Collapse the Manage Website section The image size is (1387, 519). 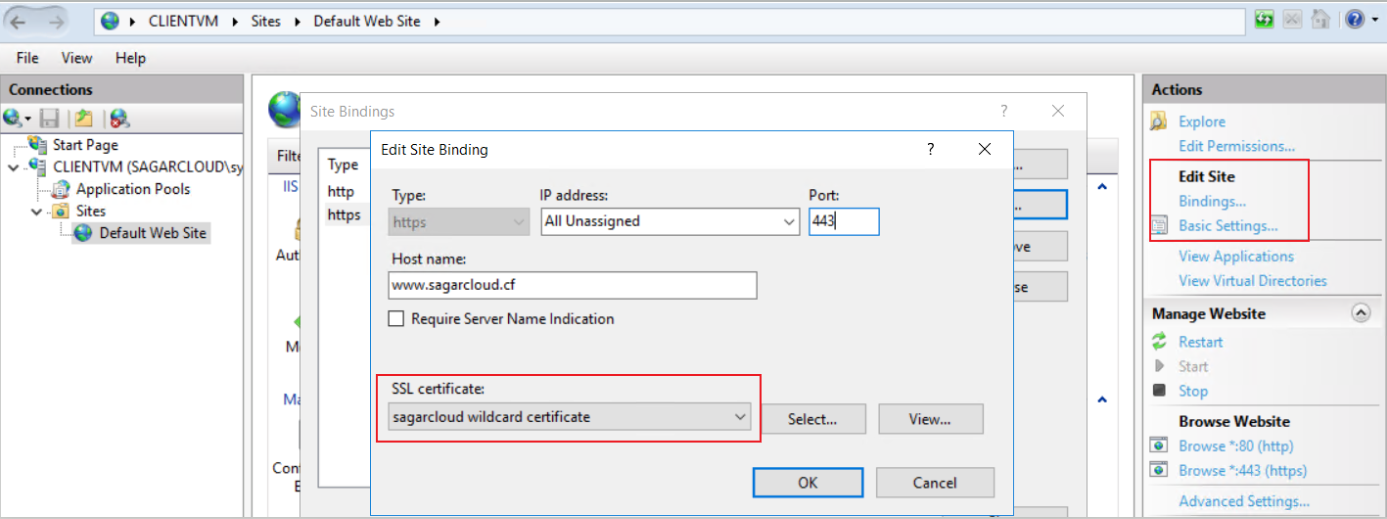click(1360, 313)
